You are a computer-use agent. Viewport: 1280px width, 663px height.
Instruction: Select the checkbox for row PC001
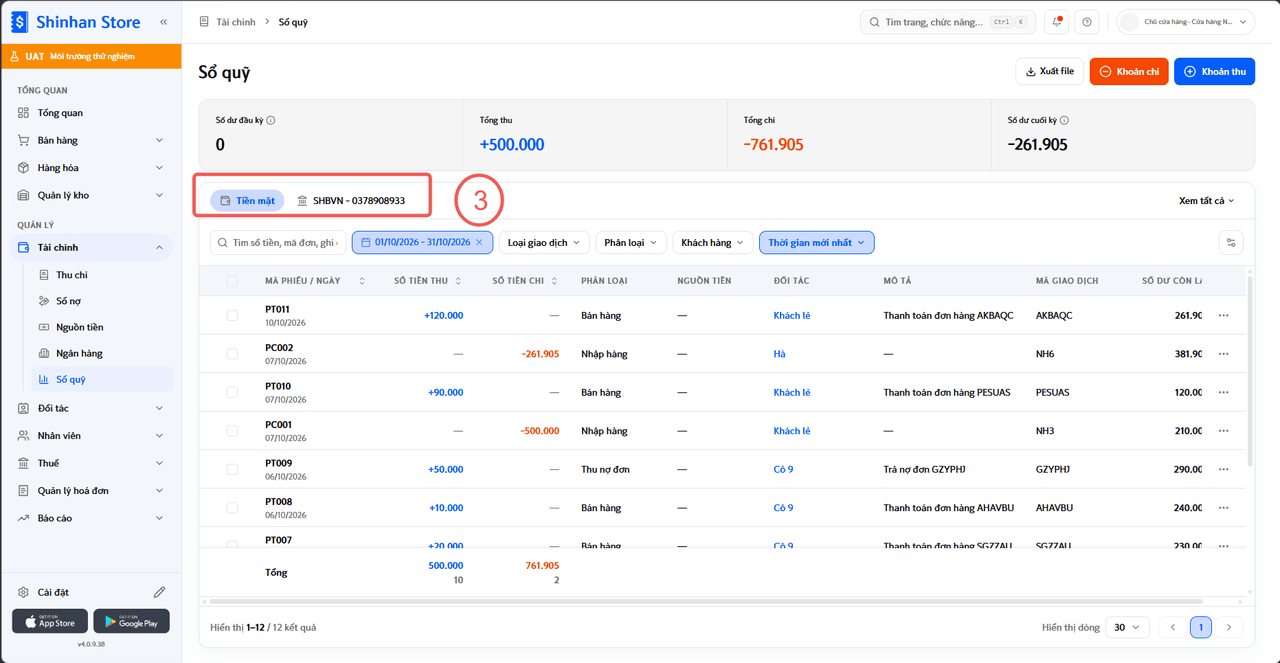(x=232, y=431)
